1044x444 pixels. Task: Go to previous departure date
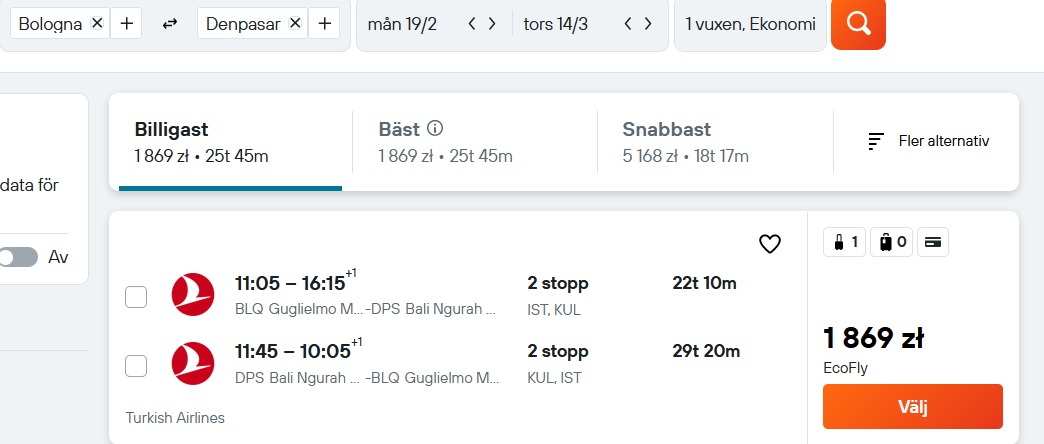click(x=472, y=24)
